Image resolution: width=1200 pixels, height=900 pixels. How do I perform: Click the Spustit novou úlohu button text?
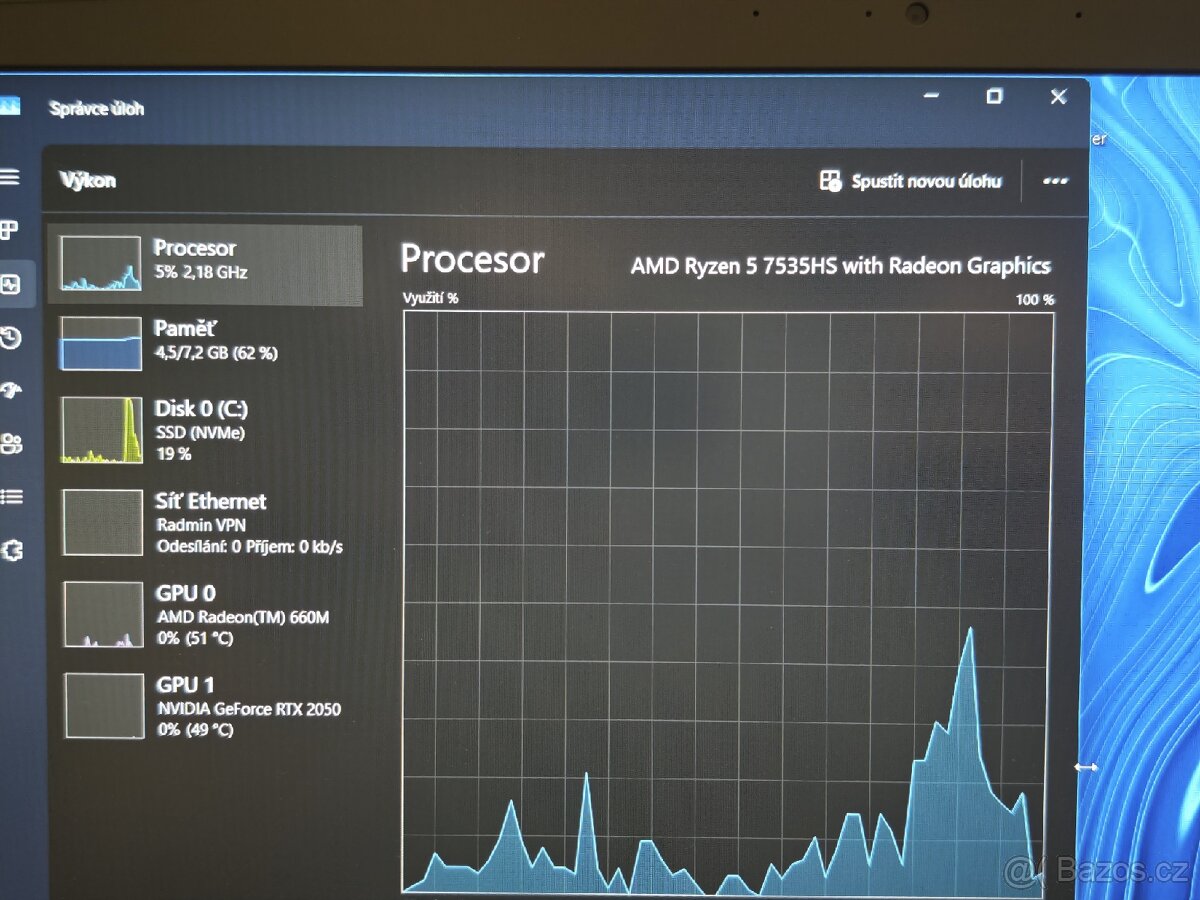pyautogui.click(x=926, y=181)
